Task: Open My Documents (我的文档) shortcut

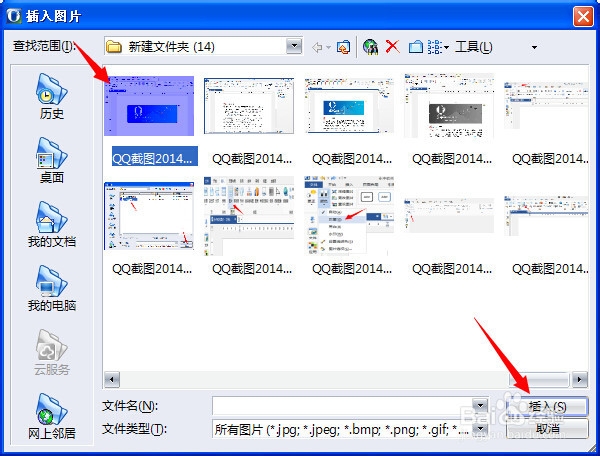Action: (51, 225)
